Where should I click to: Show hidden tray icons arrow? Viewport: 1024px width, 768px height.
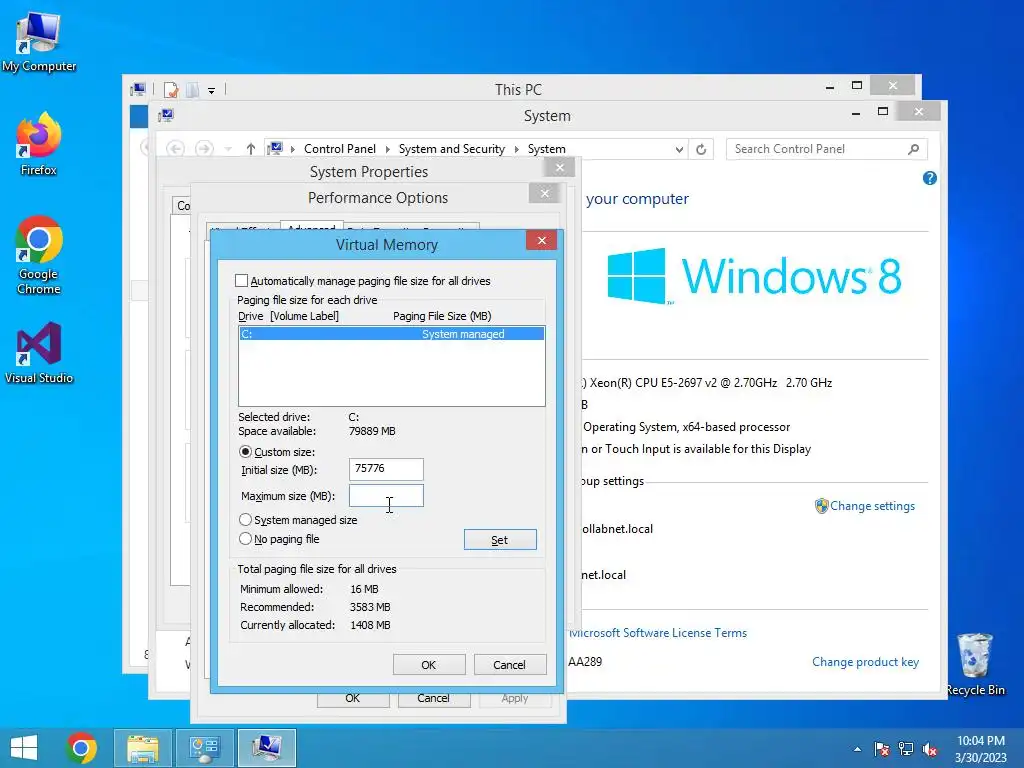(857, 749)
